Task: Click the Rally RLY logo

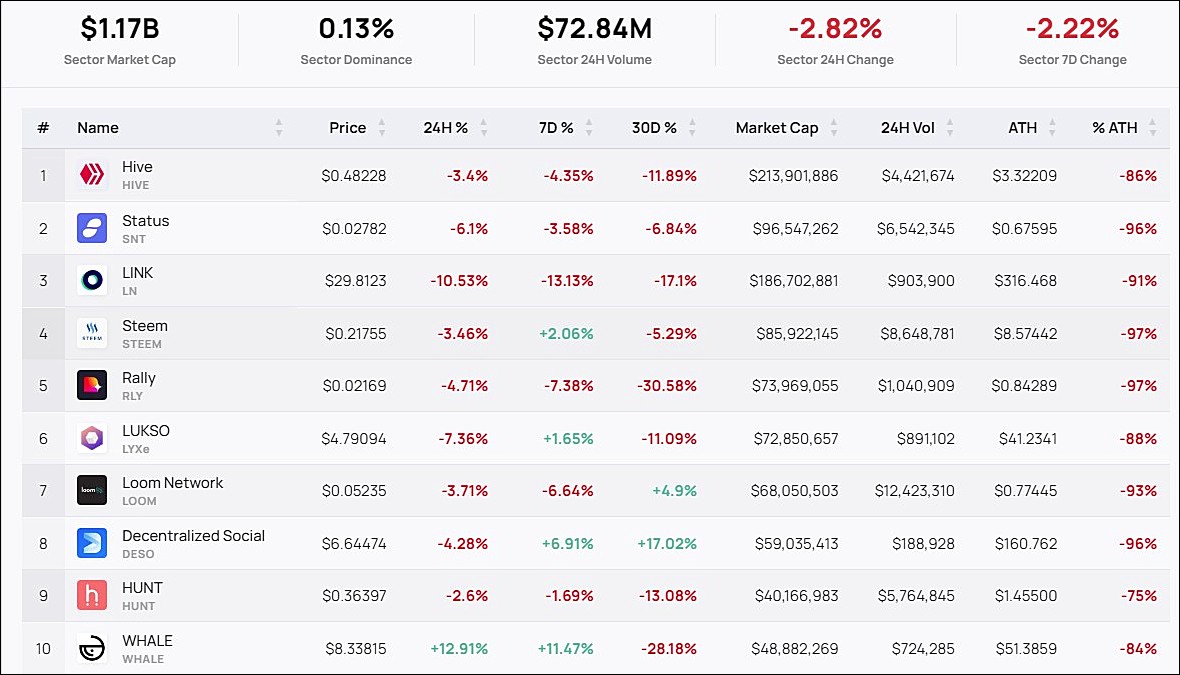Action: pos(92,385)
